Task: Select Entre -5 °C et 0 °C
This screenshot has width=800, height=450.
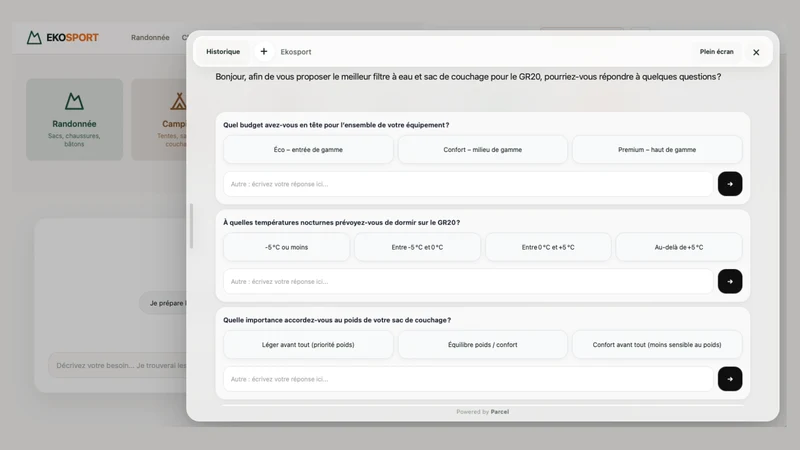Action: pos(417,247)
